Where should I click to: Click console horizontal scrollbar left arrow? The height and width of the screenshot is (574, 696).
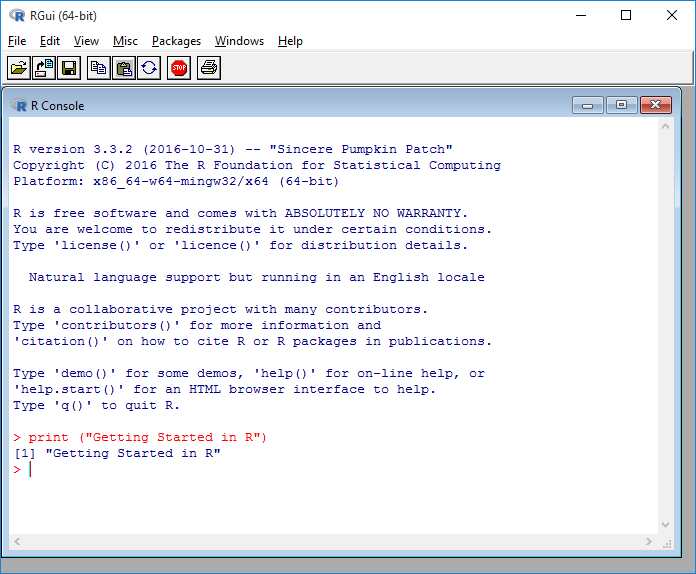[x=17, y=542]
